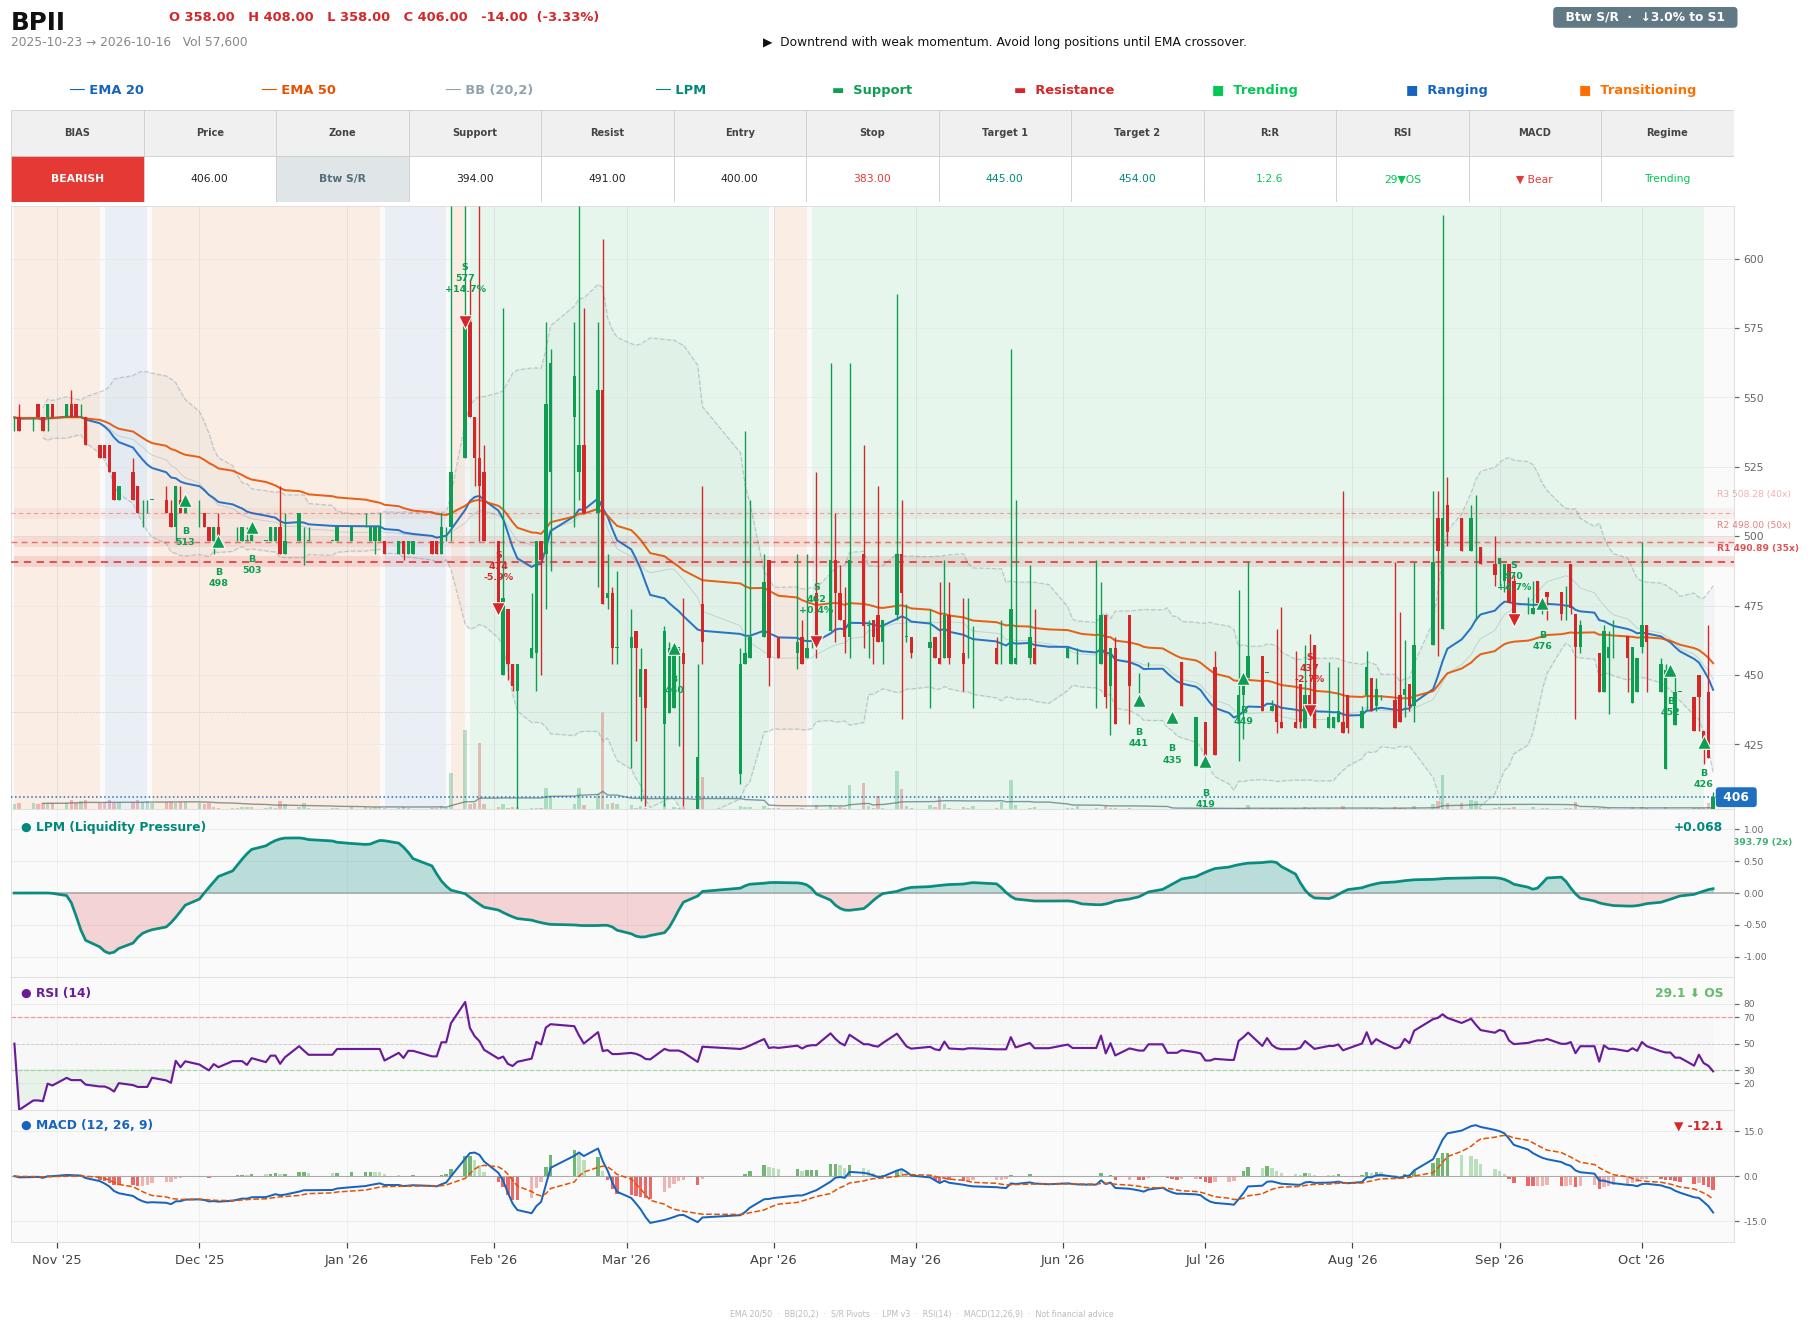Click the buy triangle above B 435
Image resolution: width=1810 pixels, height=1330 pixels.
[x=1172, y=718]
